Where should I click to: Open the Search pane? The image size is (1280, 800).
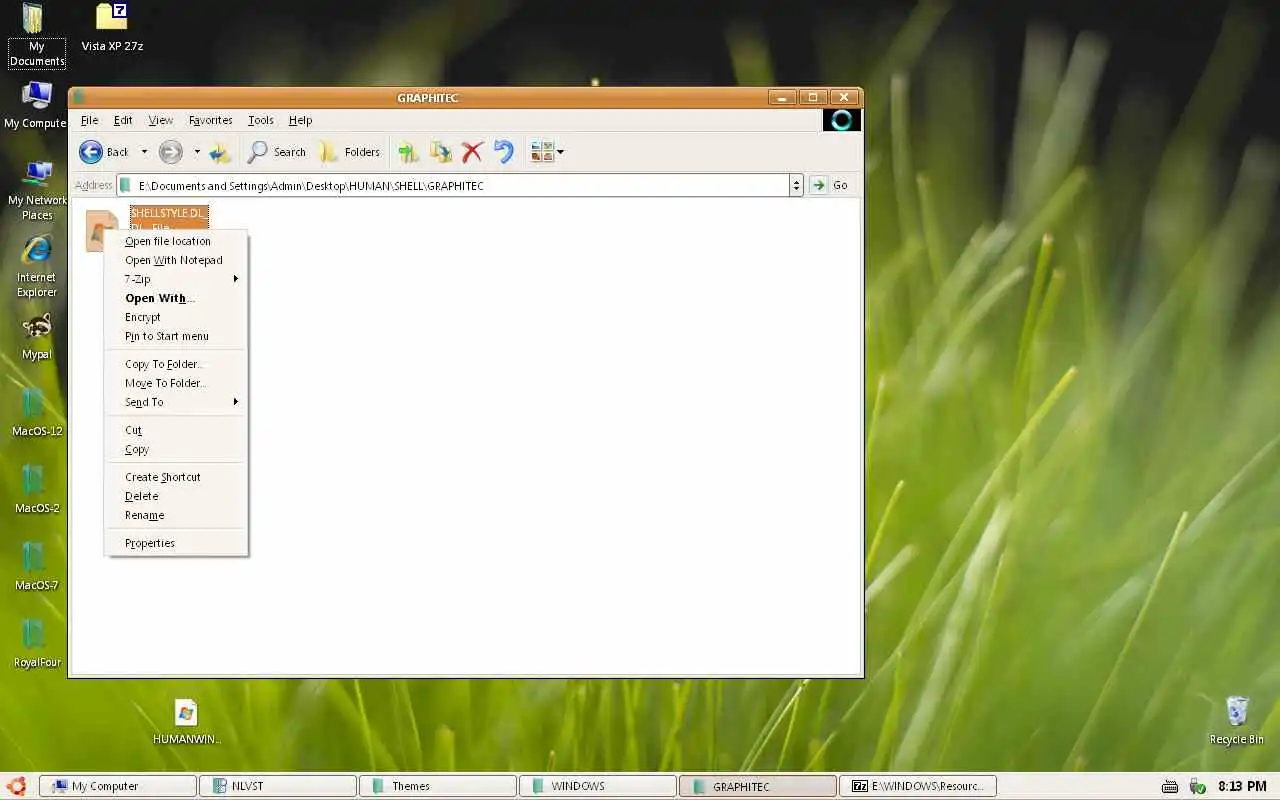[x=277, y=152]
